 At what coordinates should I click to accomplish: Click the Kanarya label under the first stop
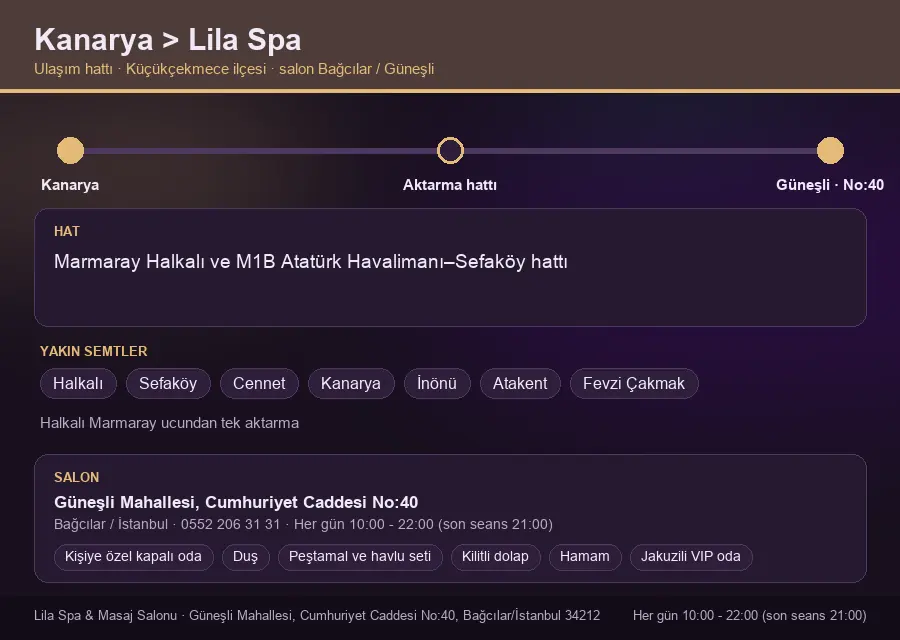[x=70, y=185]
